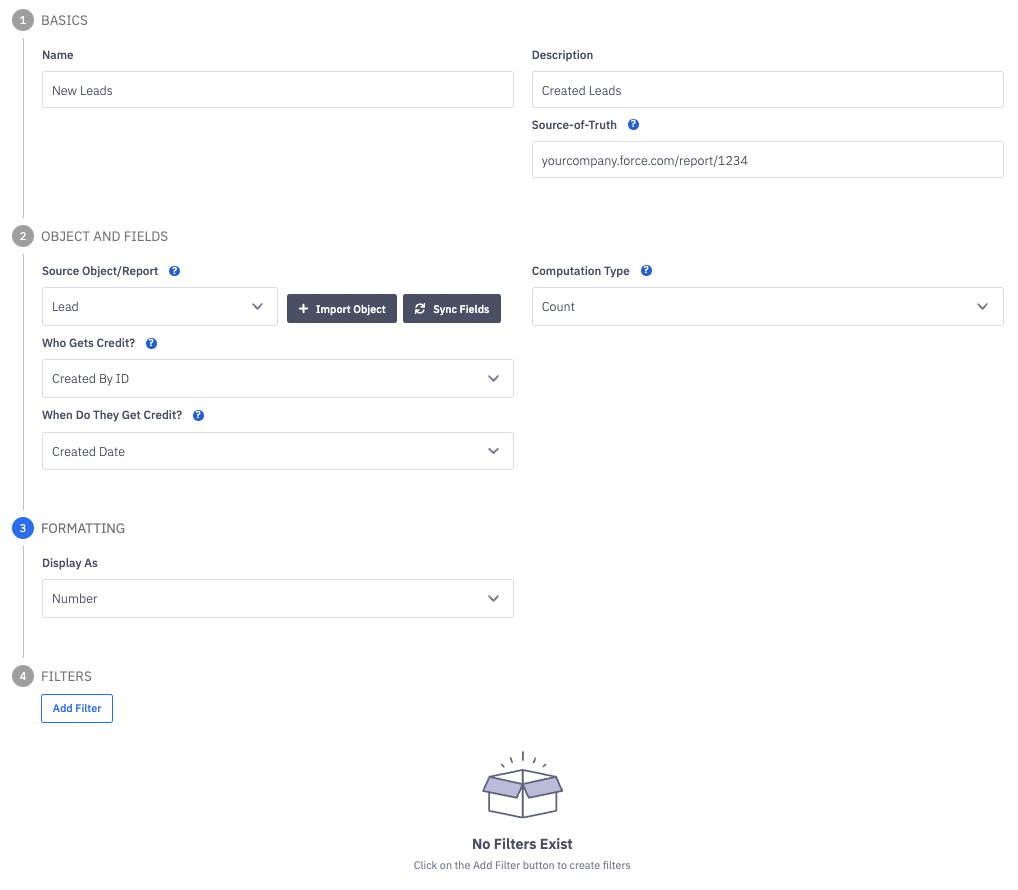Open the Created By ID dropdown
The height and width of the screenshot is (890, 1018).
tap(277, 379)
